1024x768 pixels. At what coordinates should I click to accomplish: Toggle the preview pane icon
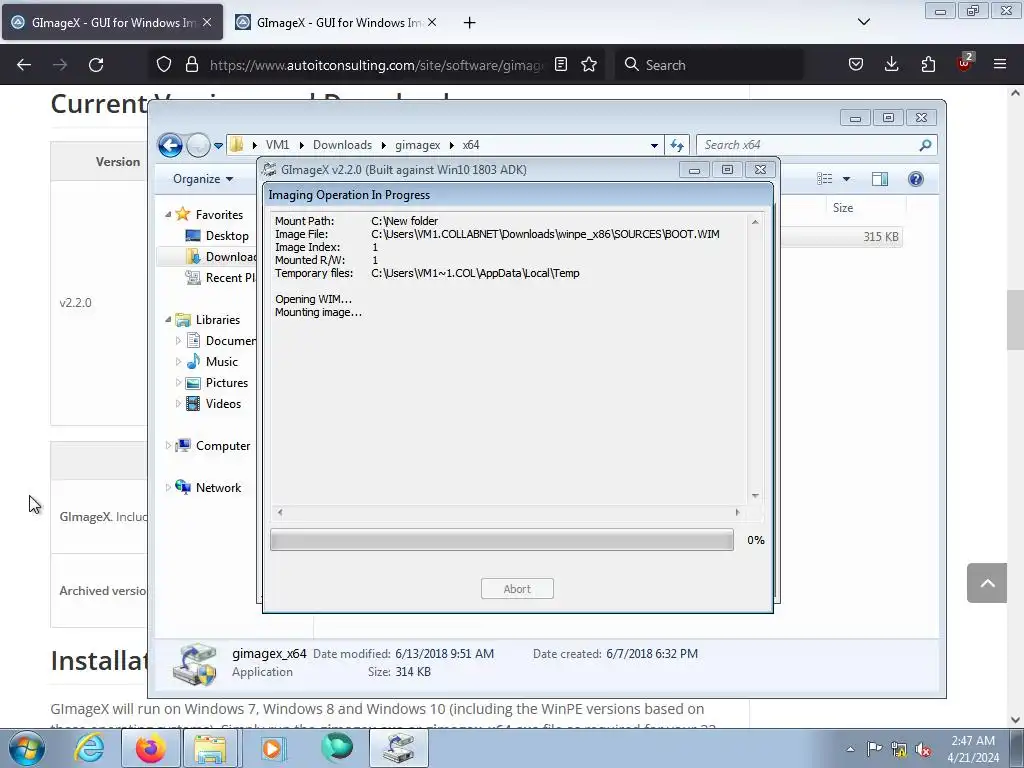880,179
